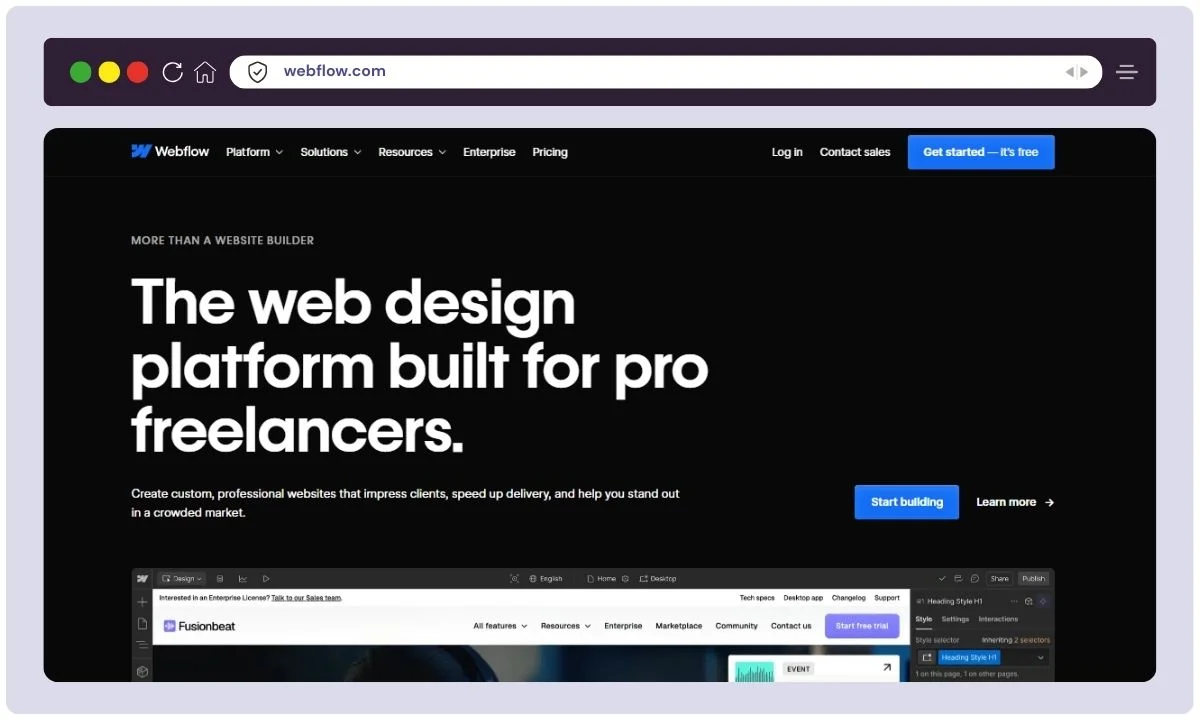Expand the Platform navigation menu
This screenshot has width=1200, height=720.
254,152
